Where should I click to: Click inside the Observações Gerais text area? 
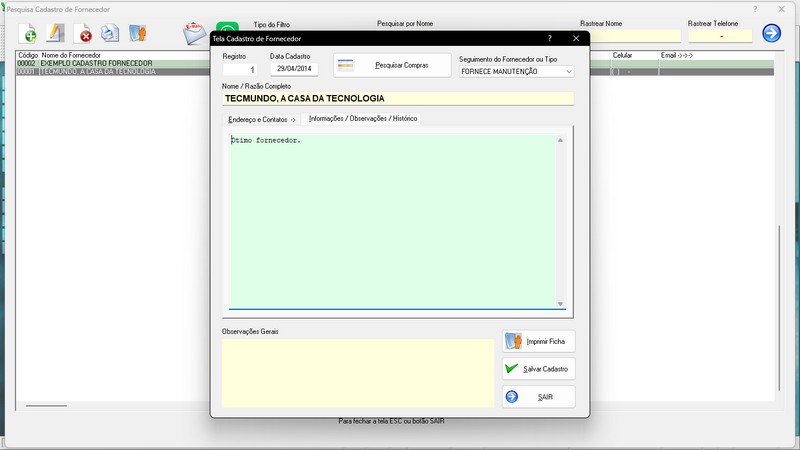tap(358, 372)
